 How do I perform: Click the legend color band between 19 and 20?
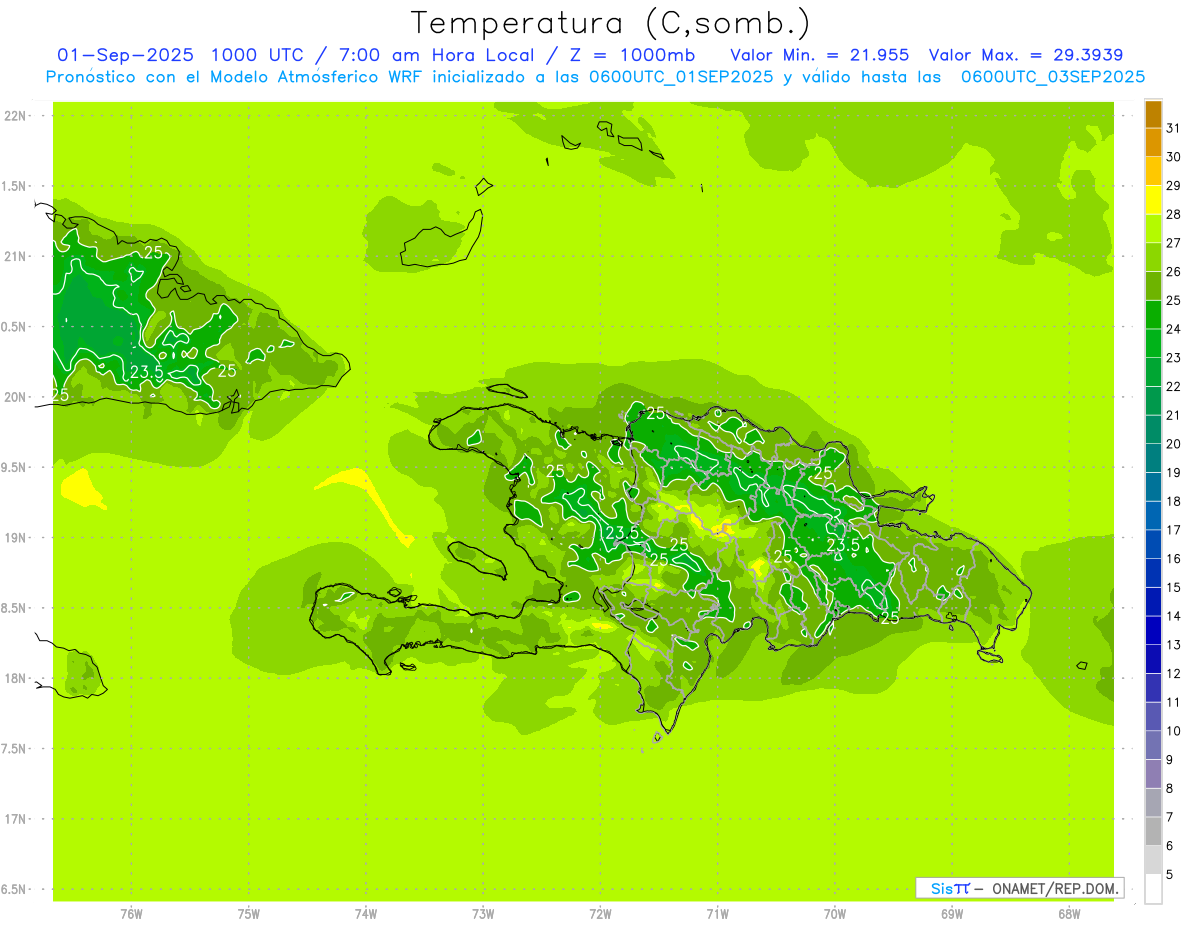(1153, 458)
